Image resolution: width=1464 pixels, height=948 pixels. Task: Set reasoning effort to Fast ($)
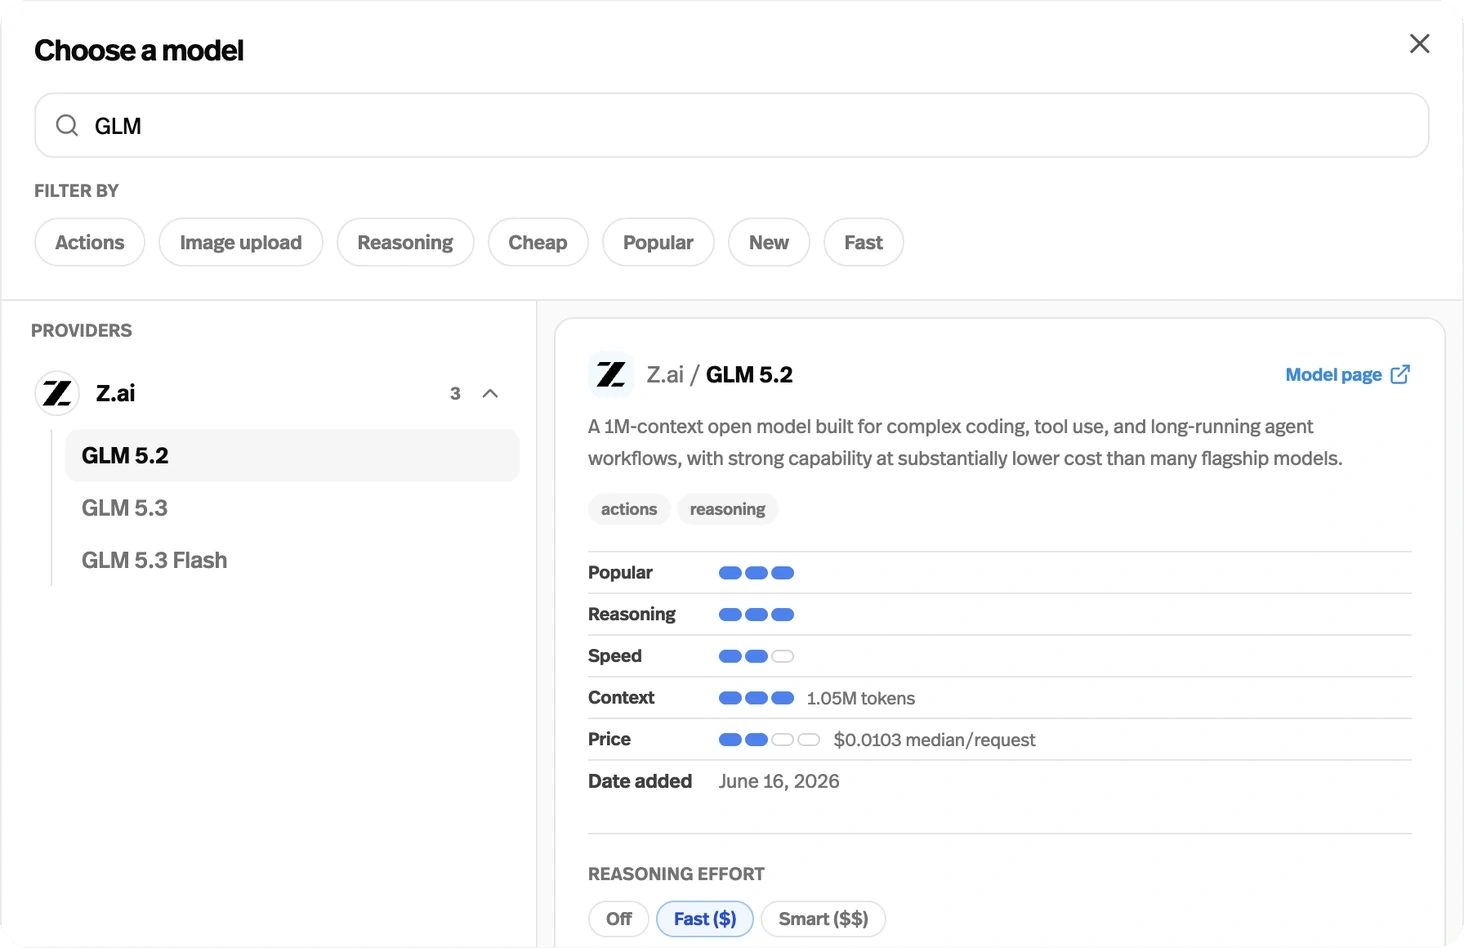point(705,919)
